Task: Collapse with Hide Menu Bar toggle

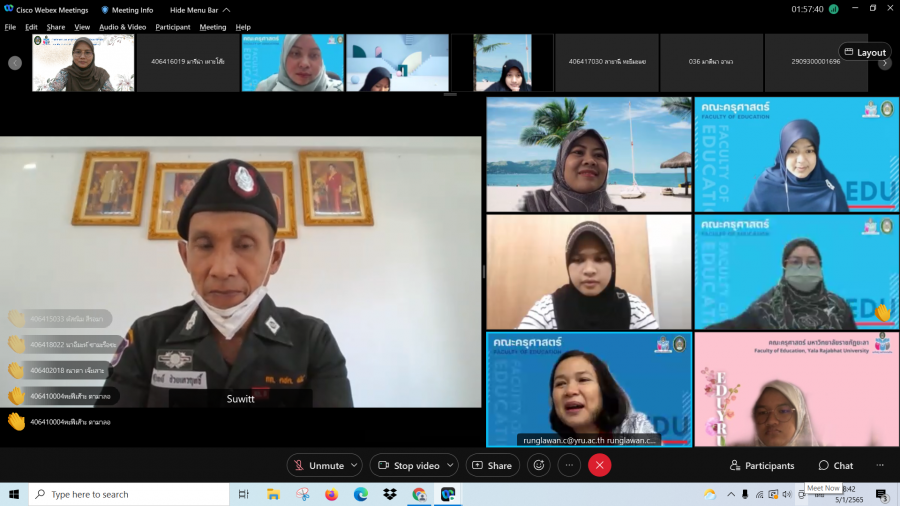Action: coord(196,10)
